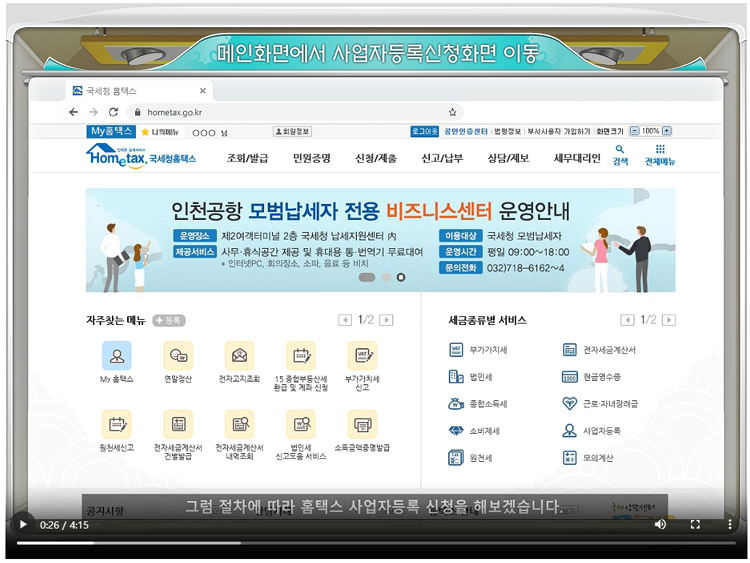Open the 신고/납부 menu
Viewport: 750px width, 563px height.
click(442, 158)
